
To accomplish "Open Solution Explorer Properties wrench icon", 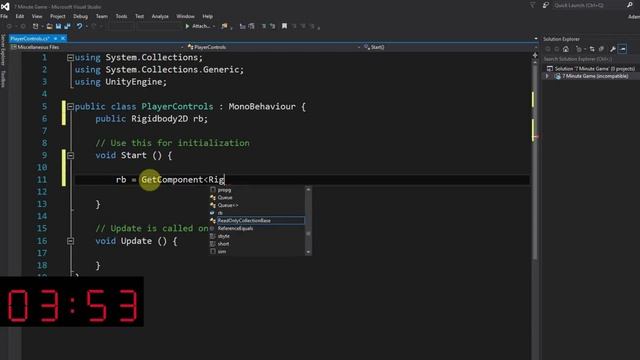I will [613, 49].
